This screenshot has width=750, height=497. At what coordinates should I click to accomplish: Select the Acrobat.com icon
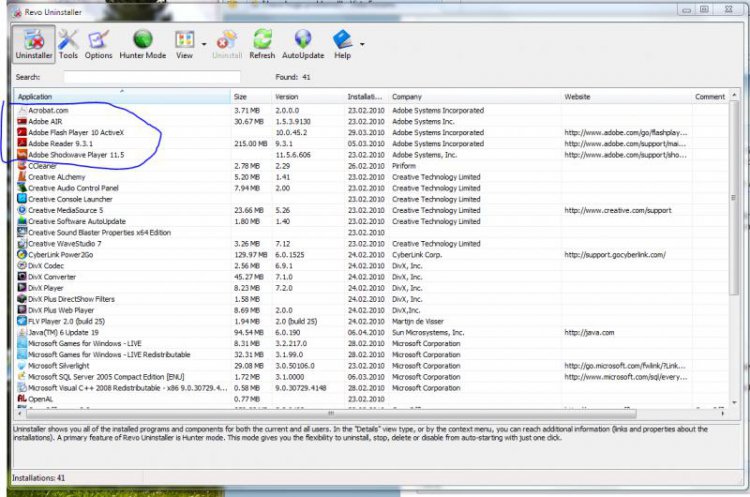22,110
